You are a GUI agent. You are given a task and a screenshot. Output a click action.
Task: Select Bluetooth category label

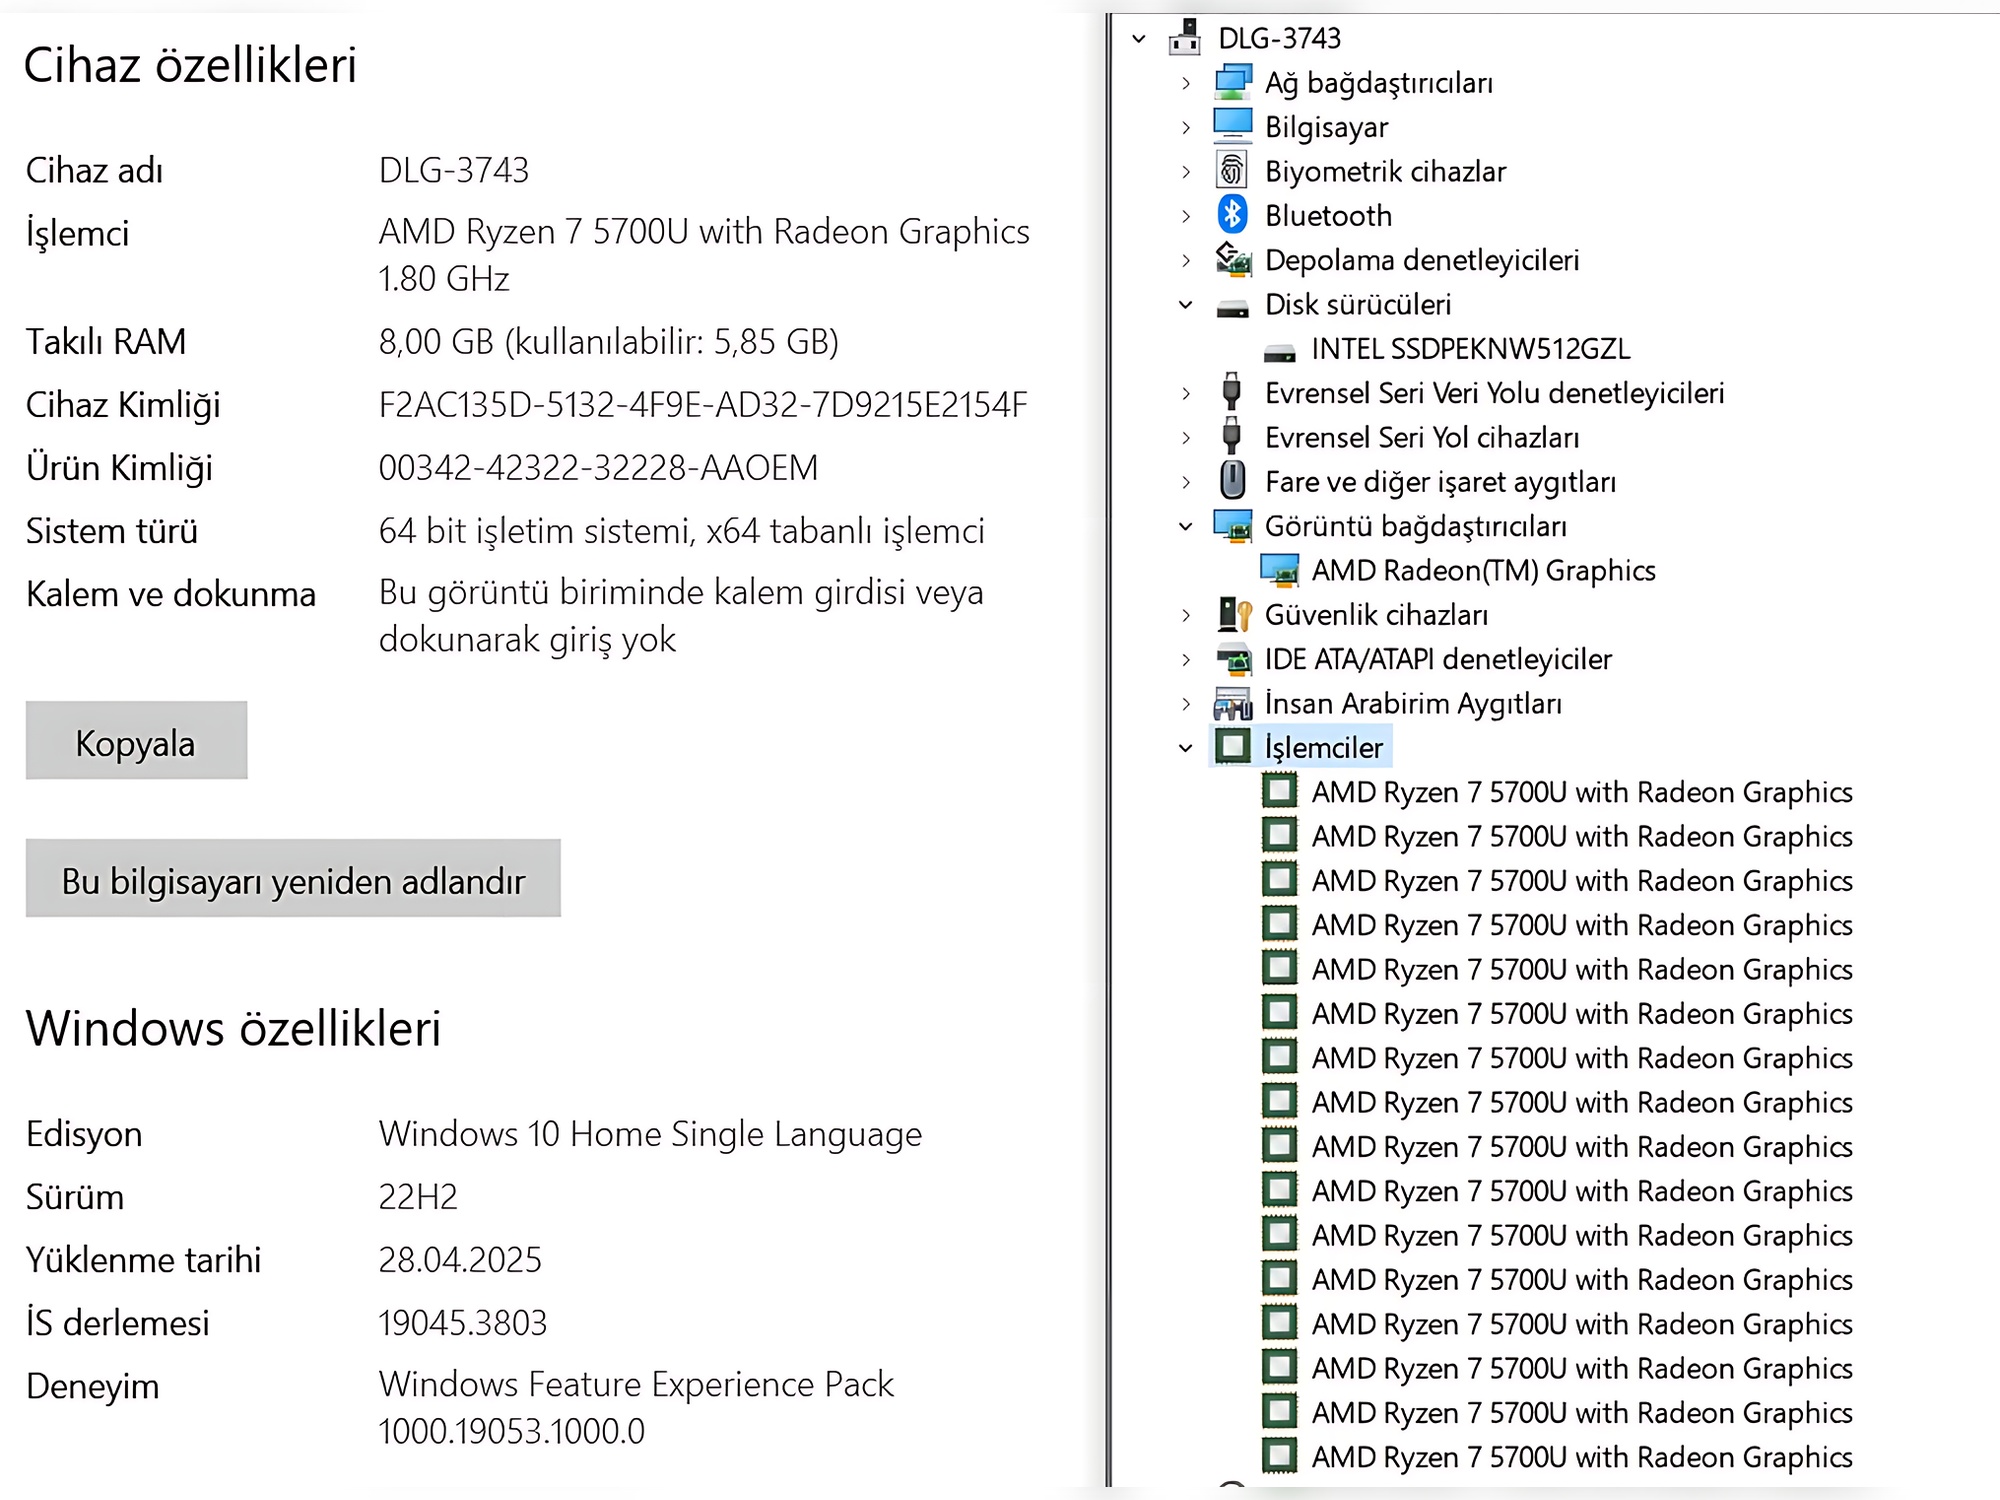[x=1328, y=215]
